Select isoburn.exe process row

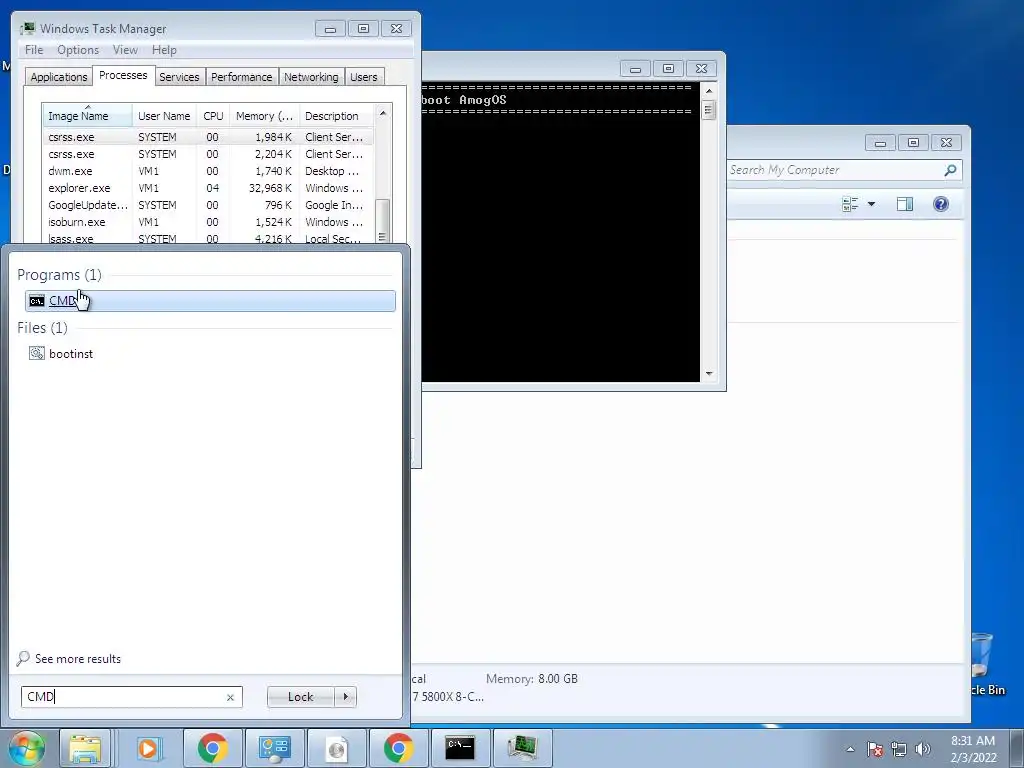click(x=208, y=222)
